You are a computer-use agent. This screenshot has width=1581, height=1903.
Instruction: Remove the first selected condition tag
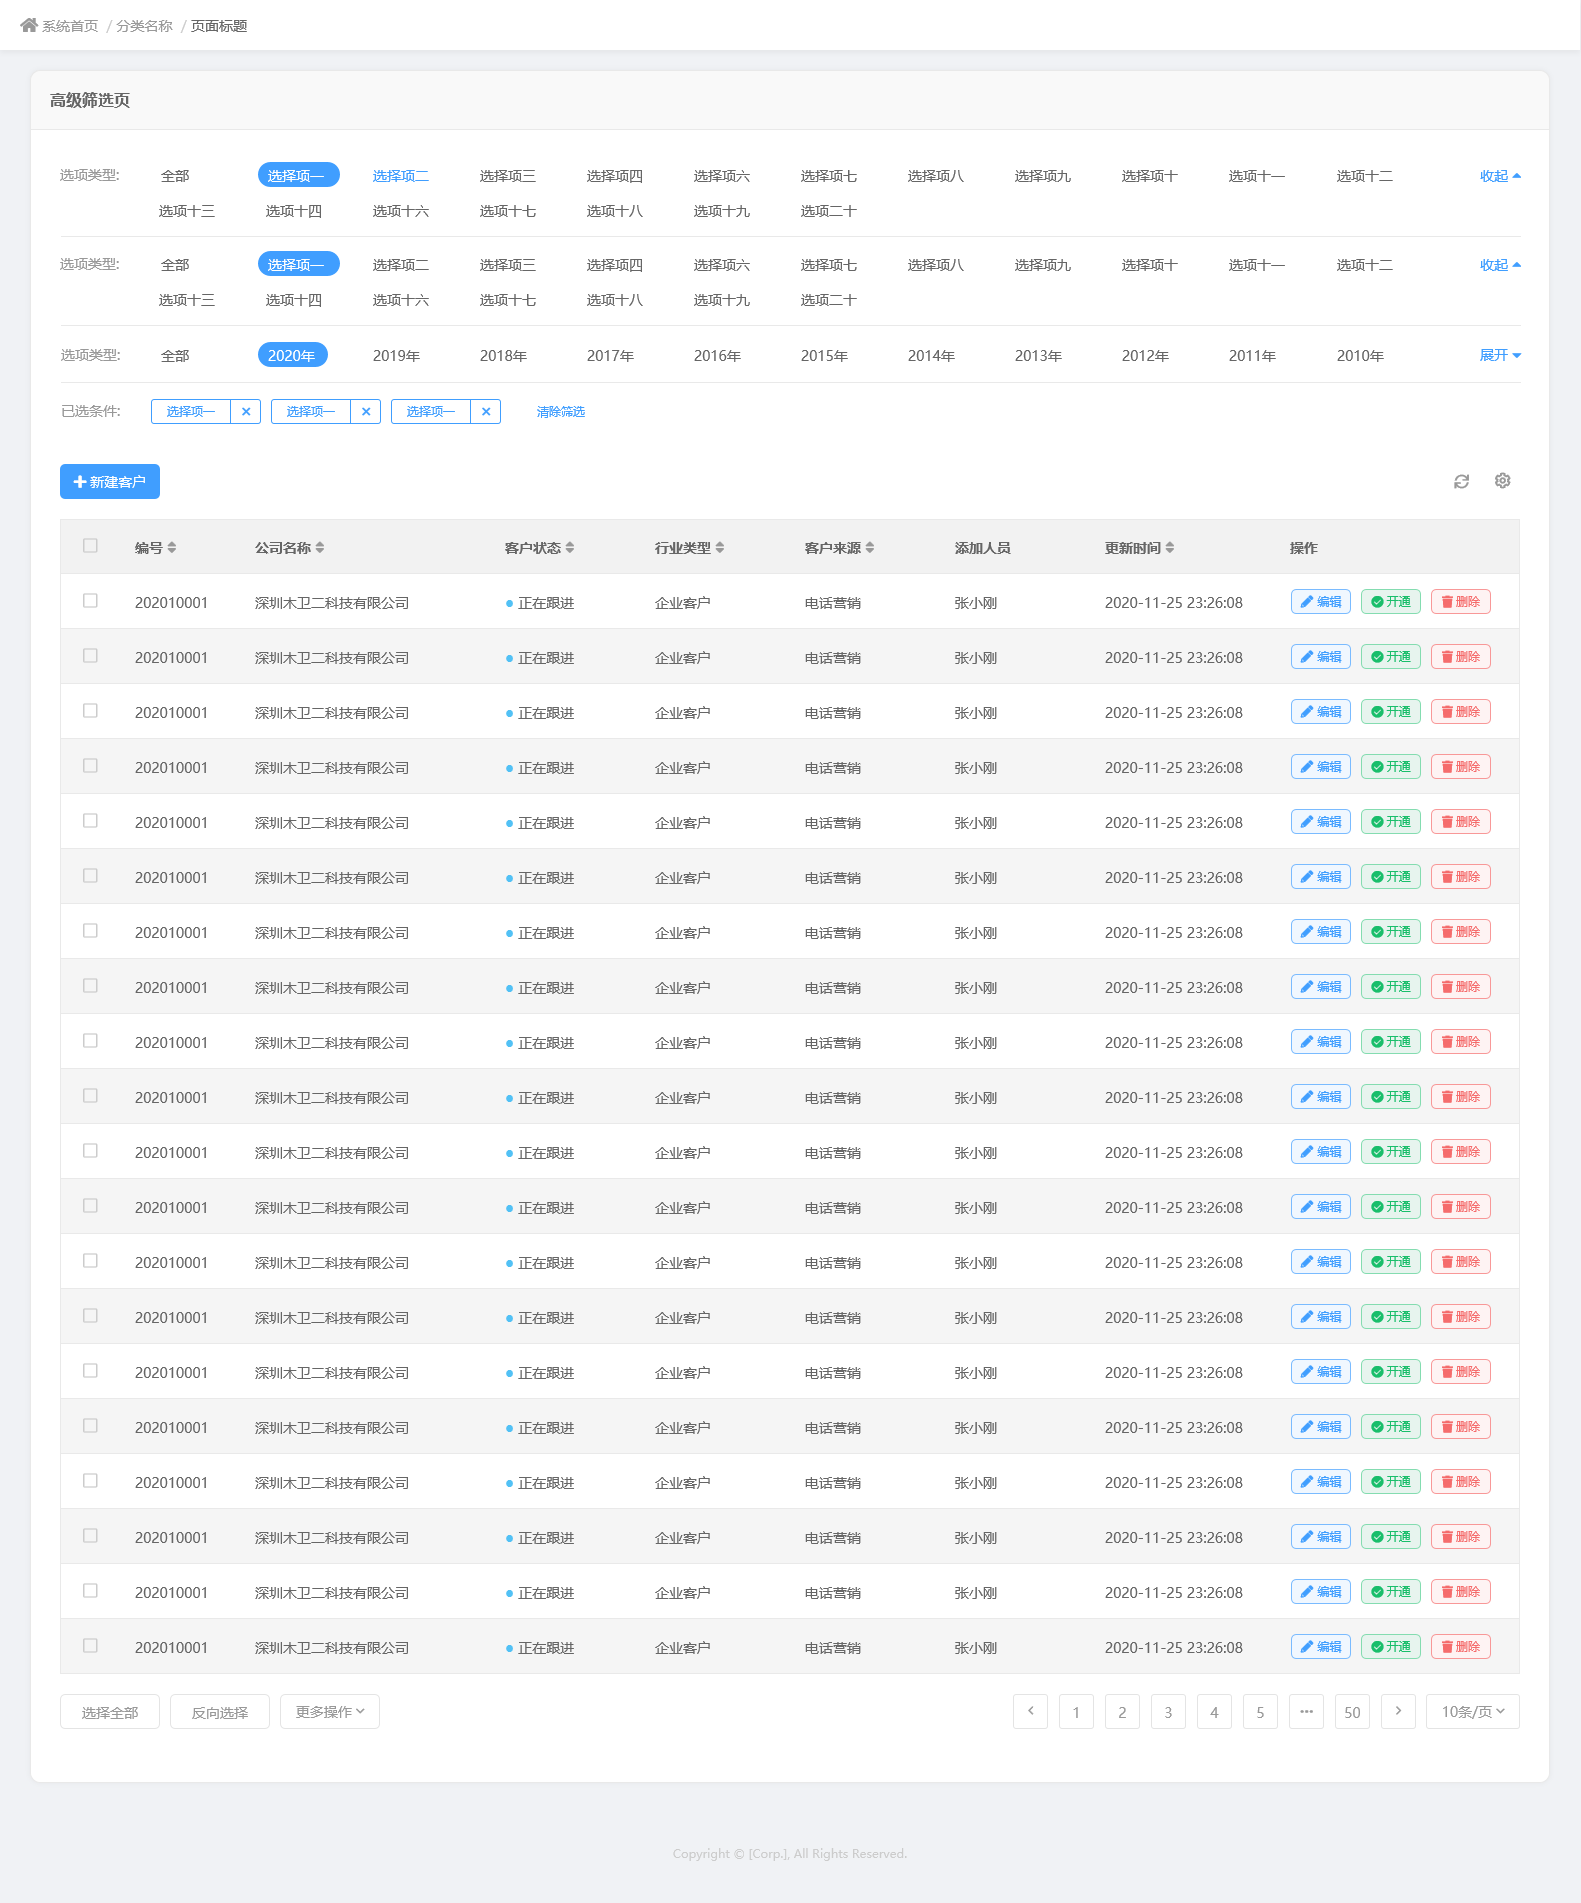[x=246, y=411]
